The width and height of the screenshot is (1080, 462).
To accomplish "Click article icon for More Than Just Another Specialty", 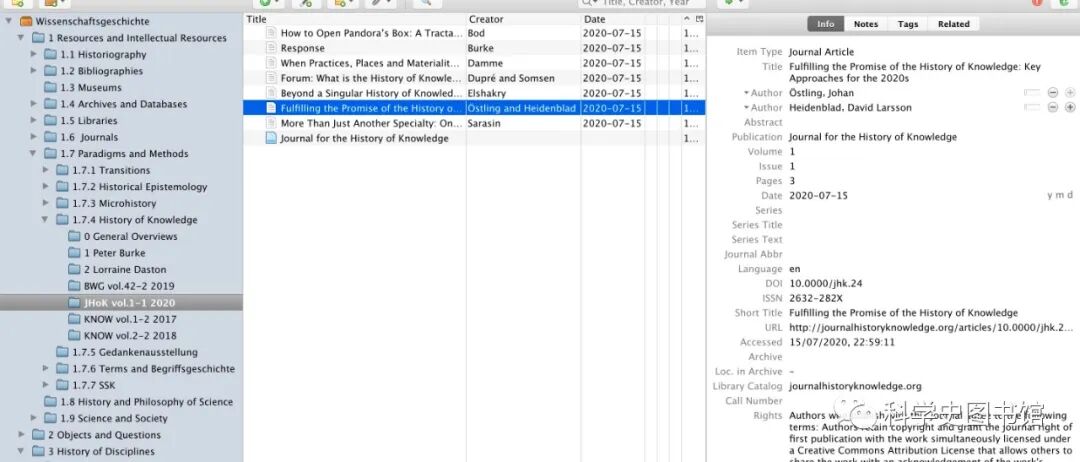I will point(271,123).
